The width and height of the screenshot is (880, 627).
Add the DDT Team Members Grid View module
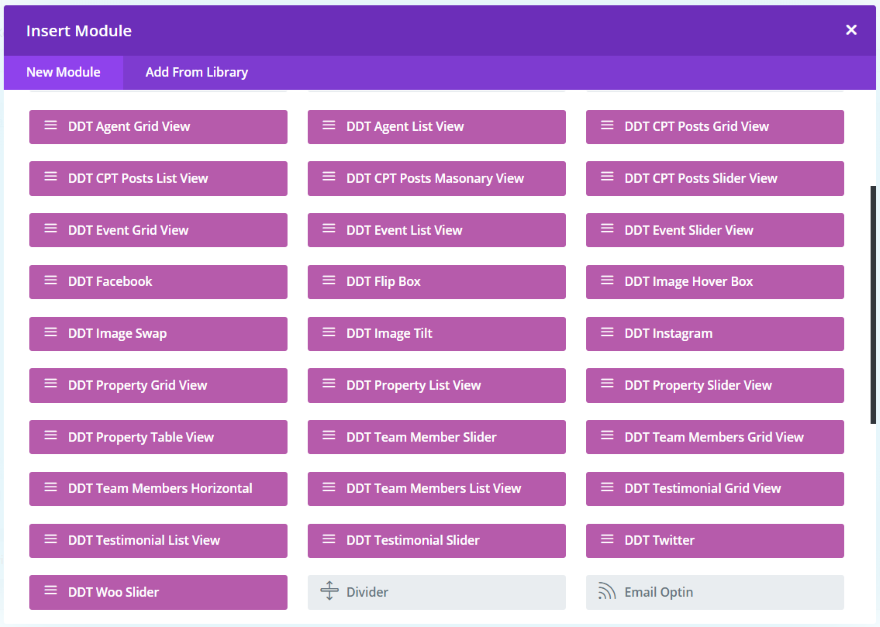[x=715, y=437]
